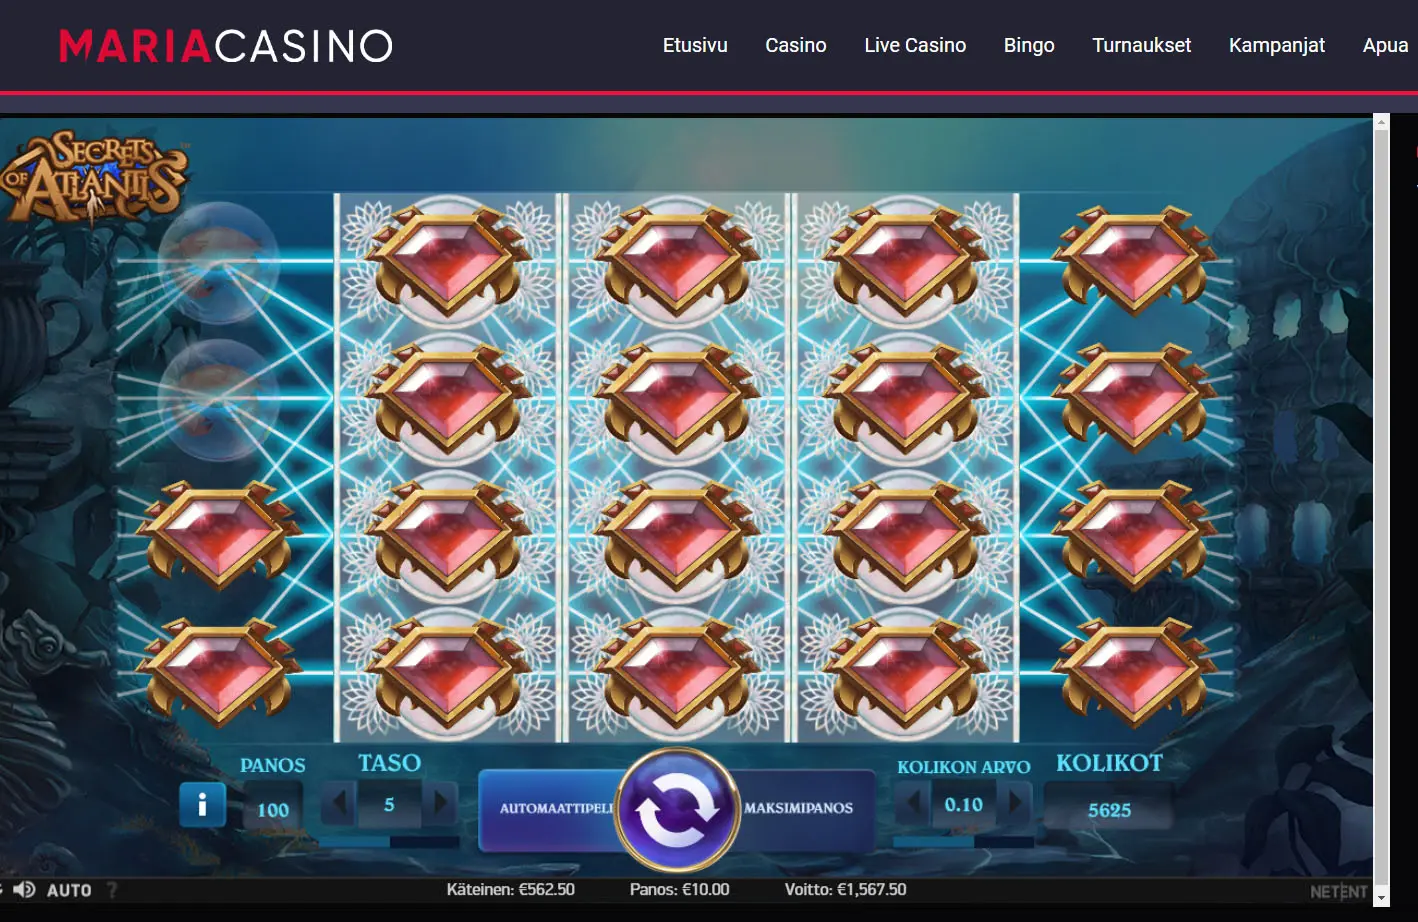Click the Secrets of Atlantis game logo
The width and height of the screenshot is (1418, 922).
pyautogui.click(x=95, y=176)
